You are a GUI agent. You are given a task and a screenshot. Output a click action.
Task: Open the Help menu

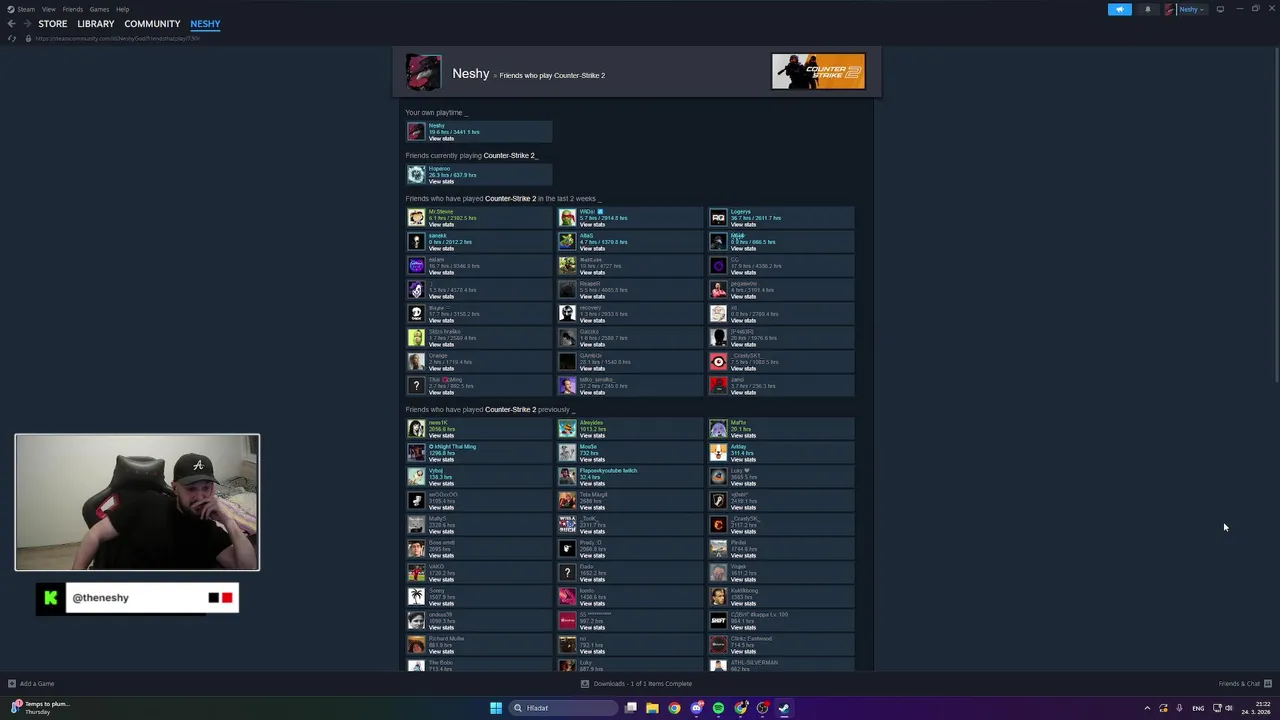(122, 9)
